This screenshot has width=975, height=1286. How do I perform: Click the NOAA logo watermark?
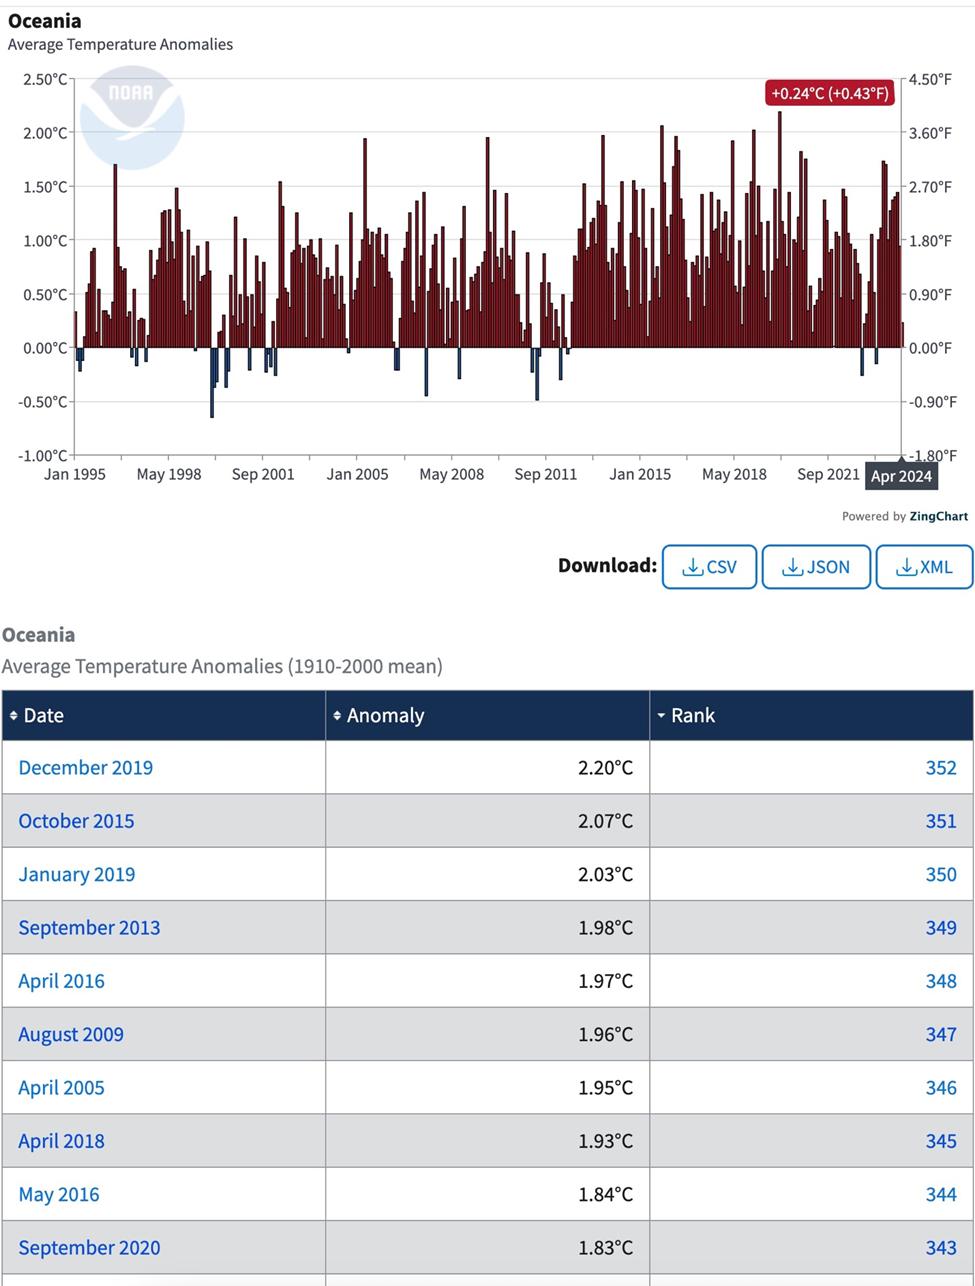pos(132,117)
